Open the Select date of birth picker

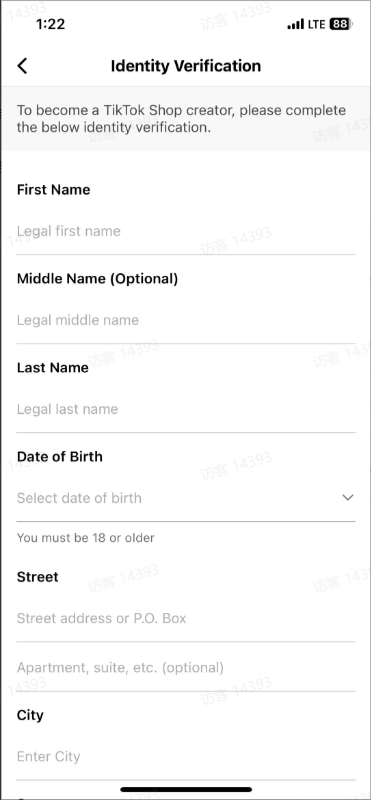point(186,498)
